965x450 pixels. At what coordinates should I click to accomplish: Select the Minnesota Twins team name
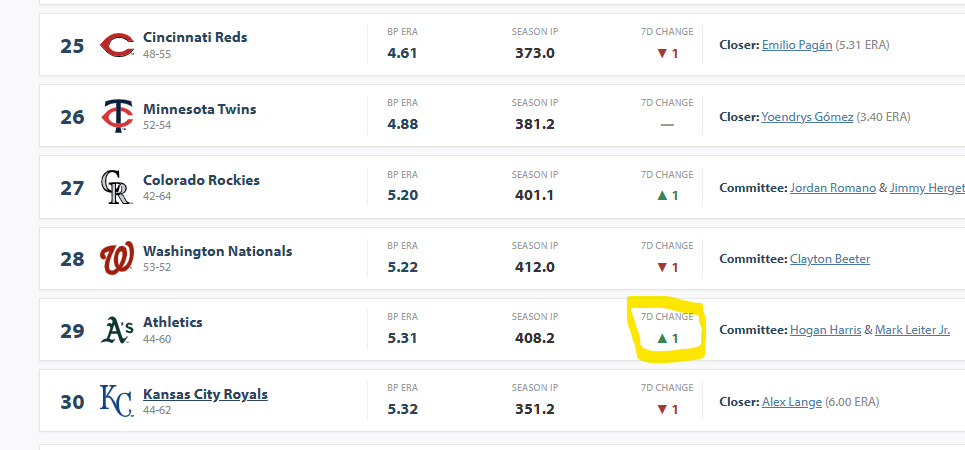pos(199,109)
